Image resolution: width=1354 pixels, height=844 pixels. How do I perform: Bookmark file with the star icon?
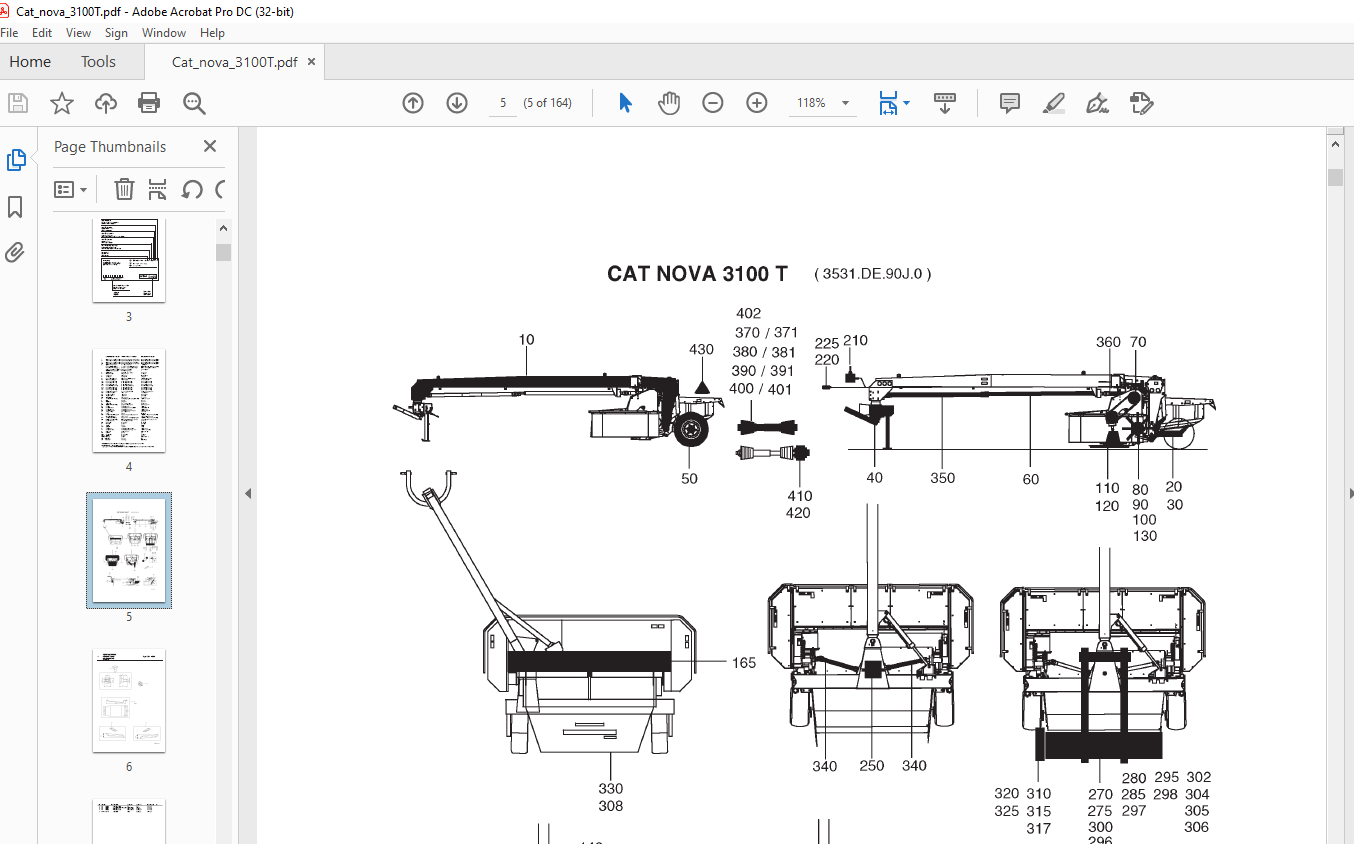pos(62,103)
